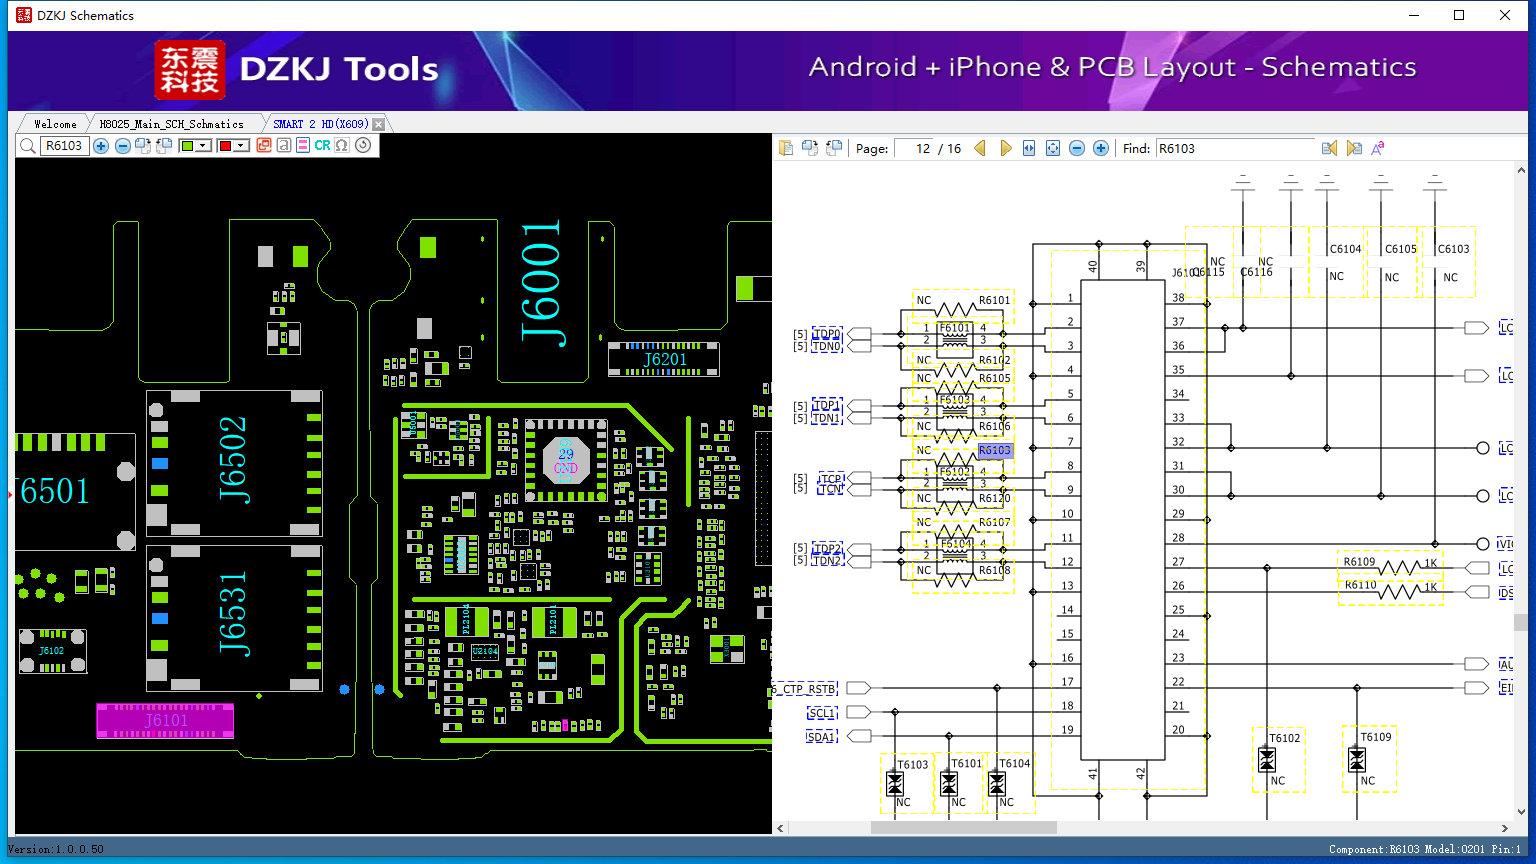Click the TDP0 net label

point(827,334)
